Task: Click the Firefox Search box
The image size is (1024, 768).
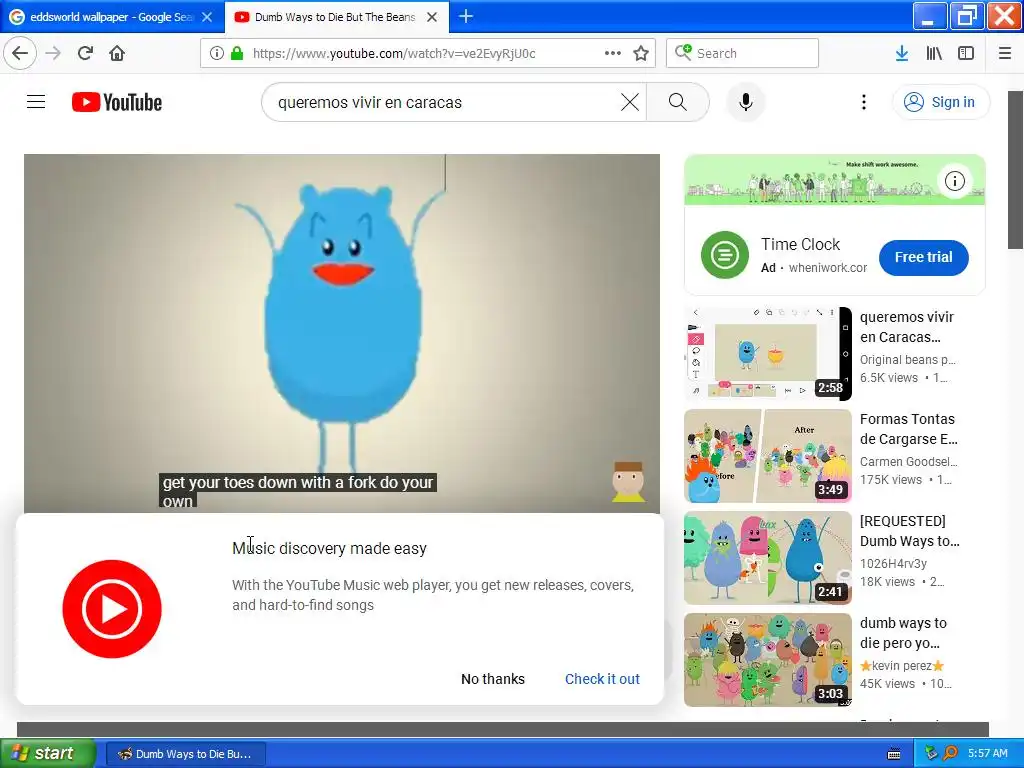Action: click(743, 53)
